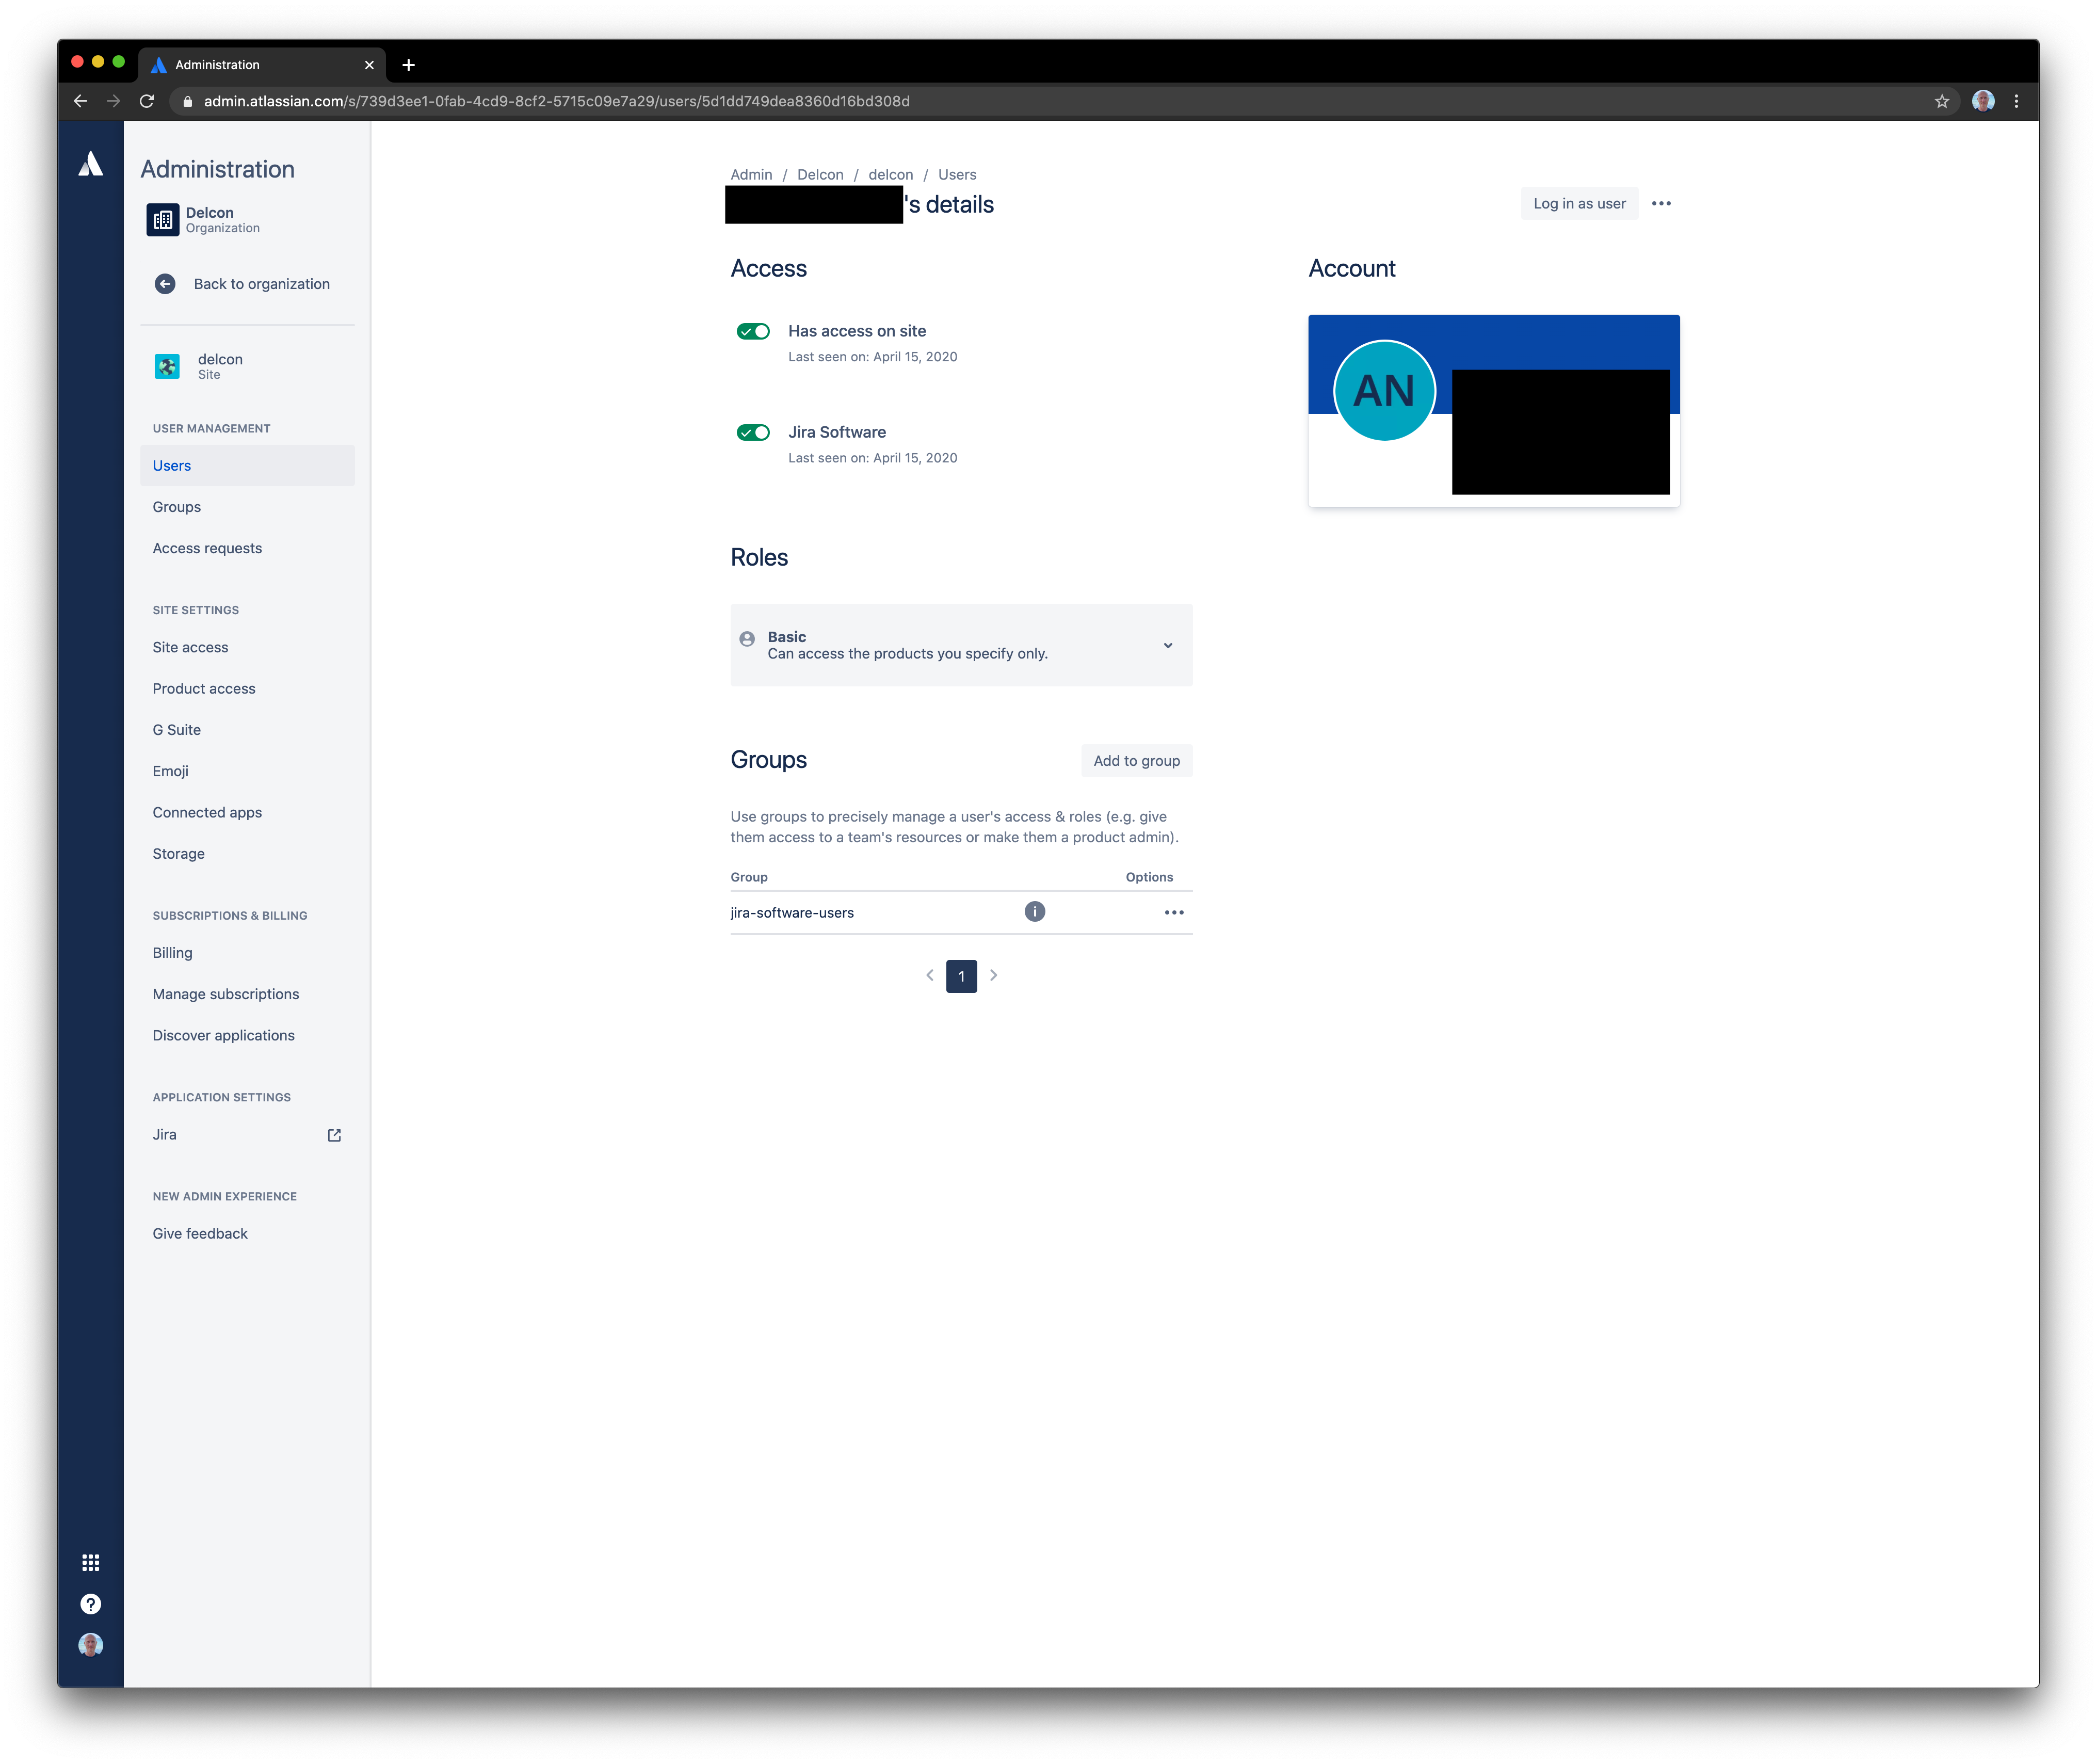Select page 1 in Groups pagination
This screenshot has height=1764, width=2097.
(961, 975)
